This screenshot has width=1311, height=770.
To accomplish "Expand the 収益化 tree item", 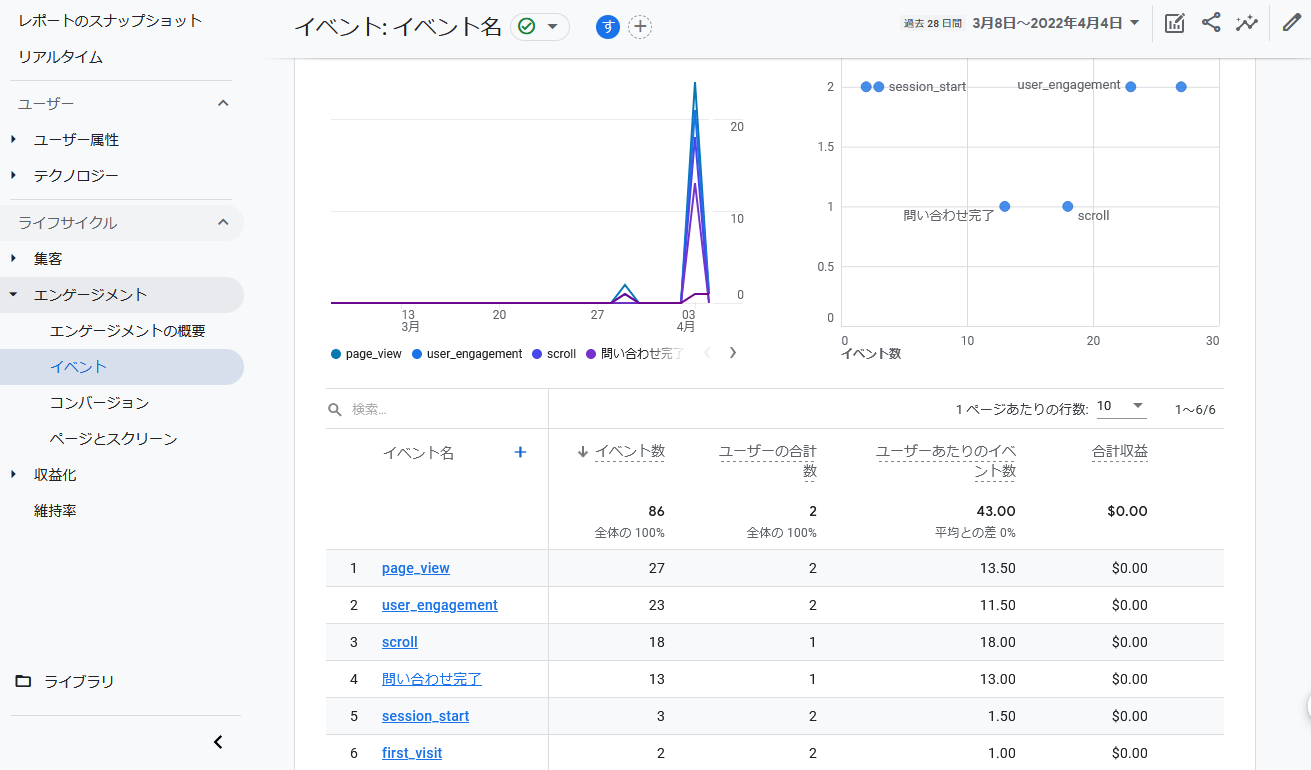I will coord(14,474).
